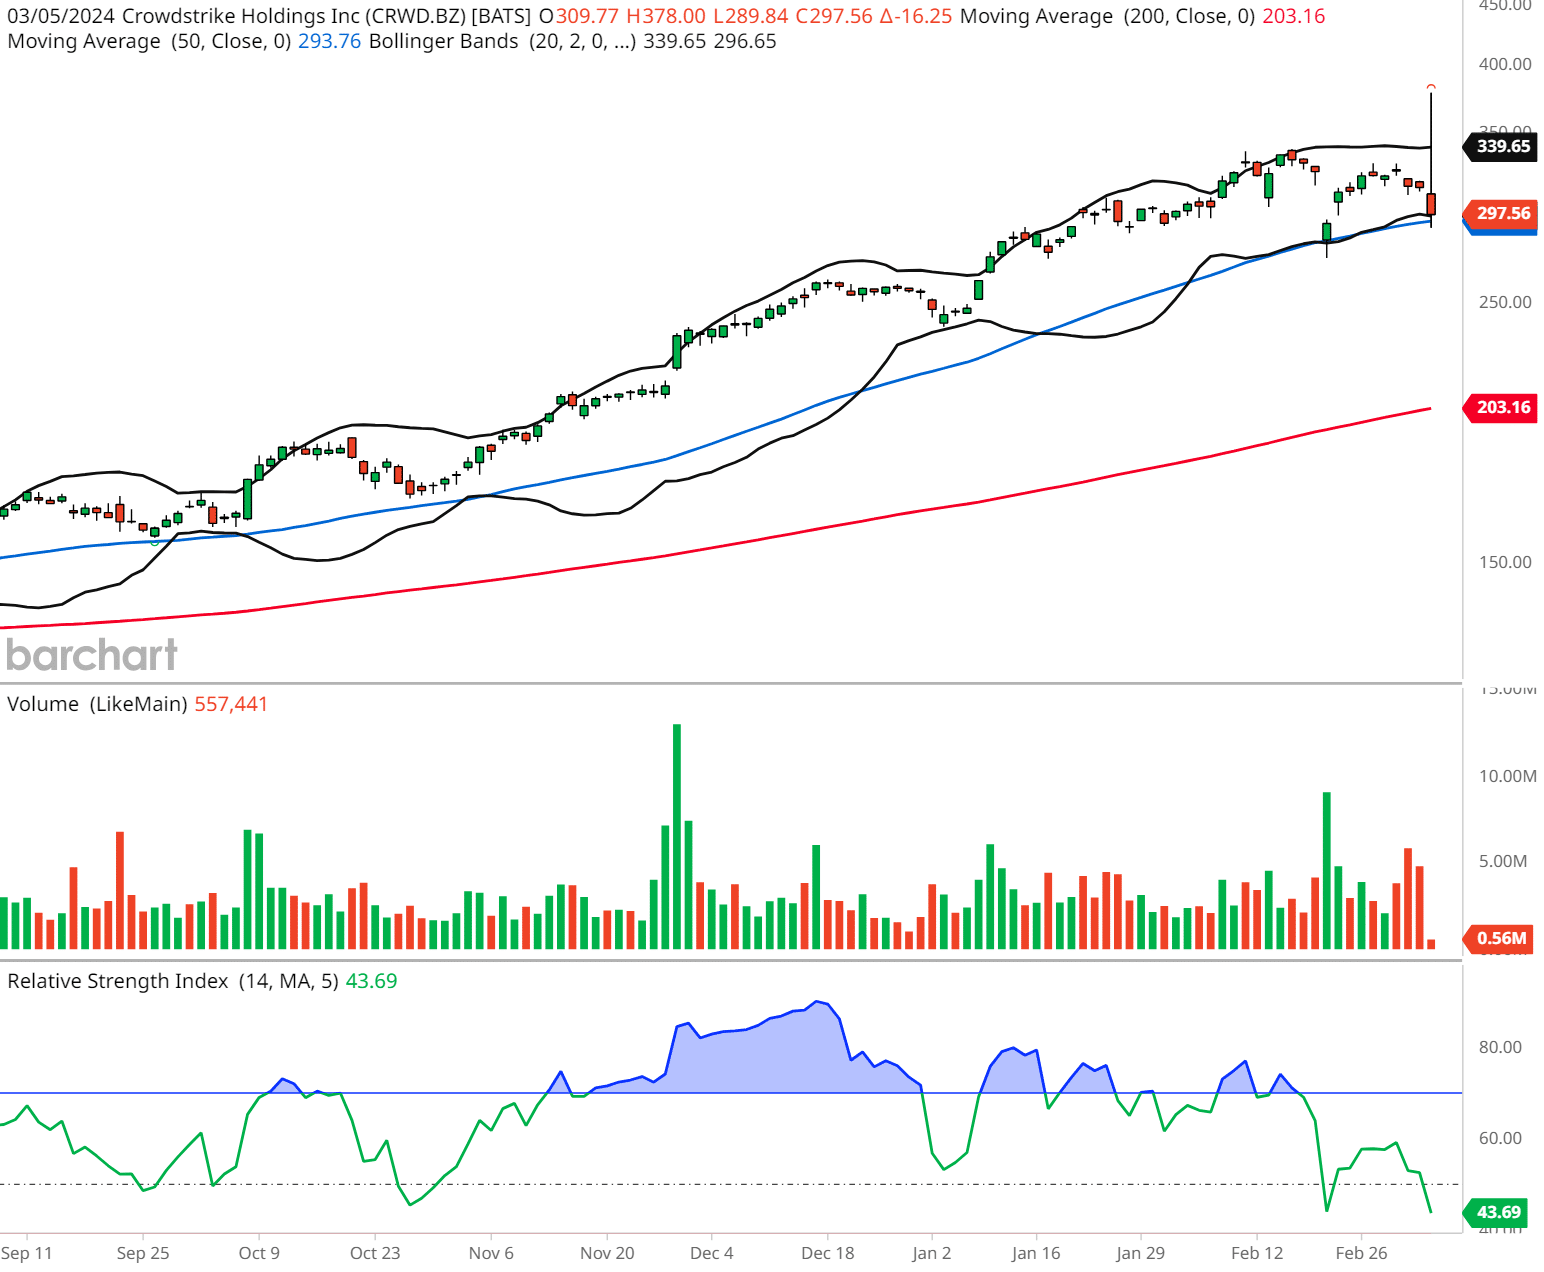
Task: Select the 'Bollinger Bands (20, 2, 0, ...)' legend
Action: click(503, 41)
